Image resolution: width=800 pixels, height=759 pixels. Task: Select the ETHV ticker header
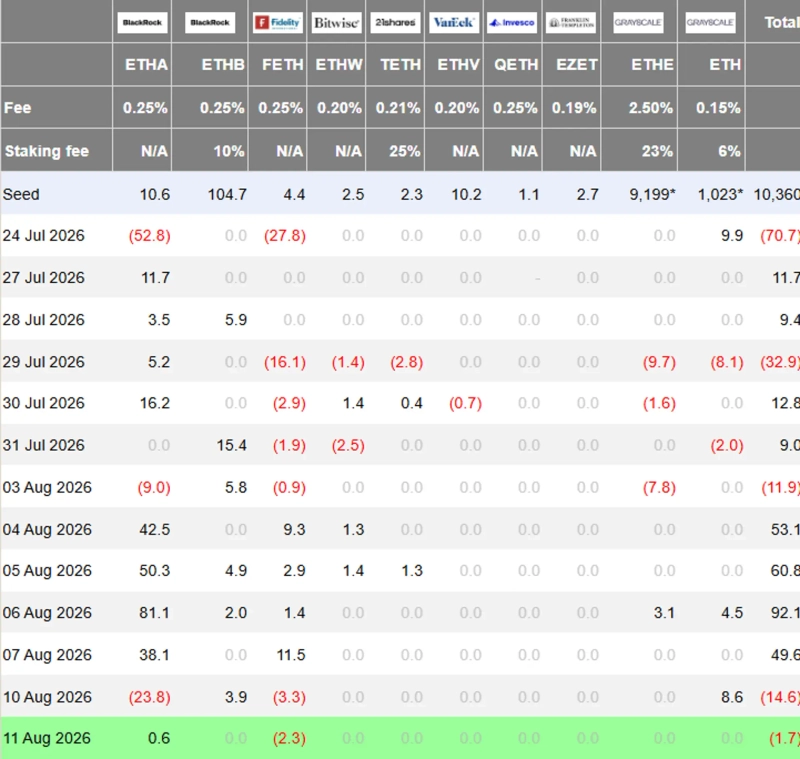pos(458,65)
